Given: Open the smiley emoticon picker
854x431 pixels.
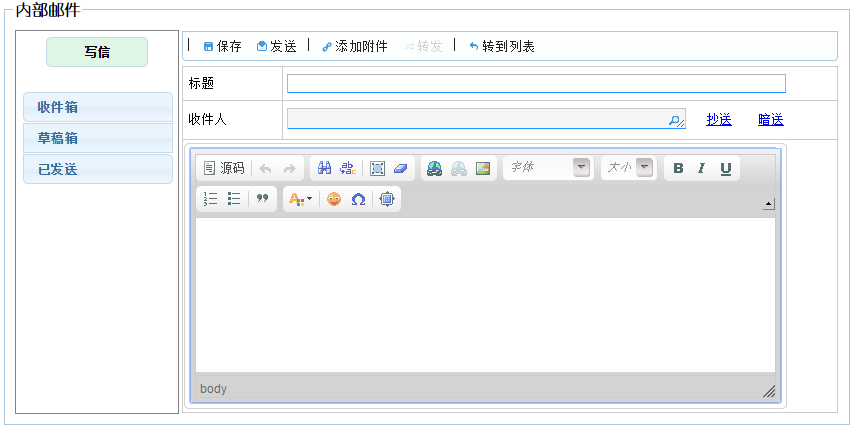Looking at the screenshot, I should tap(334, 199).
